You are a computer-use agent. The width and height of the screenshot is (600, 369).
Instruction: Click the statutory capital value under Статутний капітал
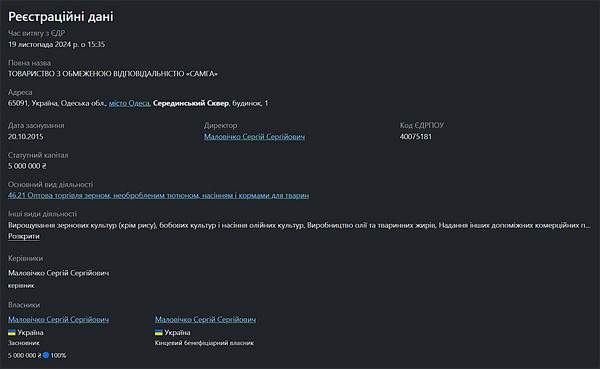27,166
